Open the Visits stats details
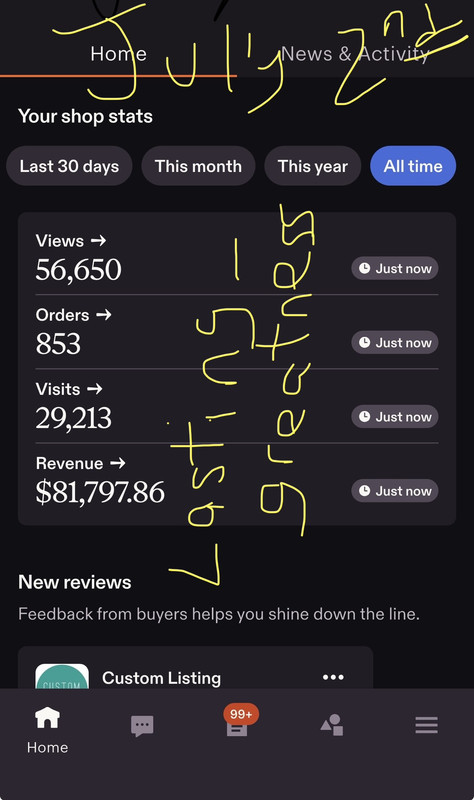474x800 pixels. click(73, 406)
